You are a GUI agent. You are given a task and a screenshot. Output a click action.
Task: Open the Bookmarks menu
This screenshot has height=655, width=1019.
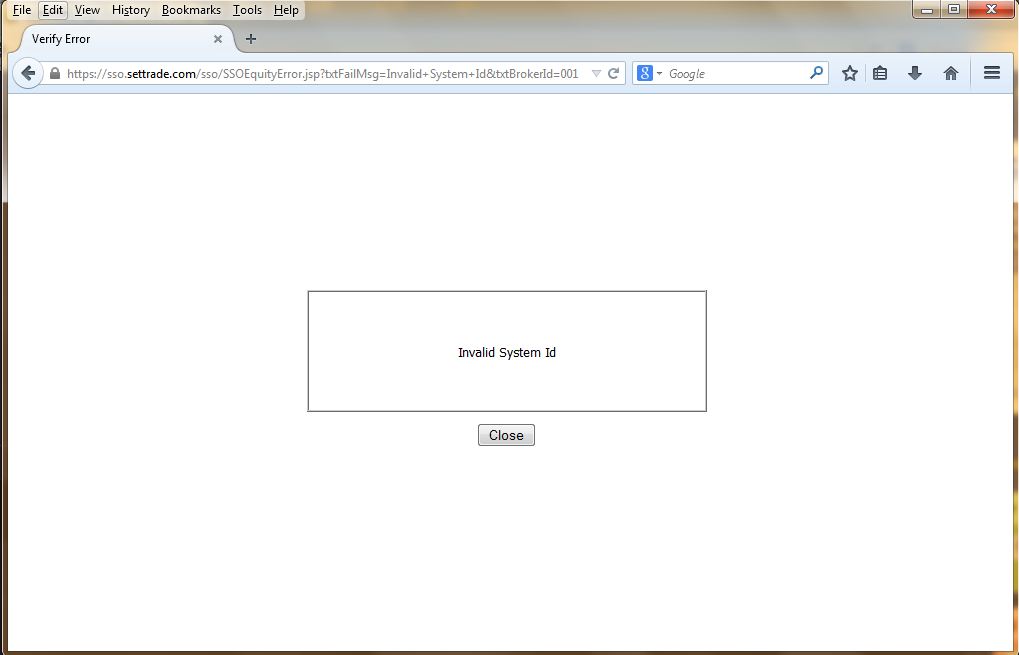(x=191, y=10)
